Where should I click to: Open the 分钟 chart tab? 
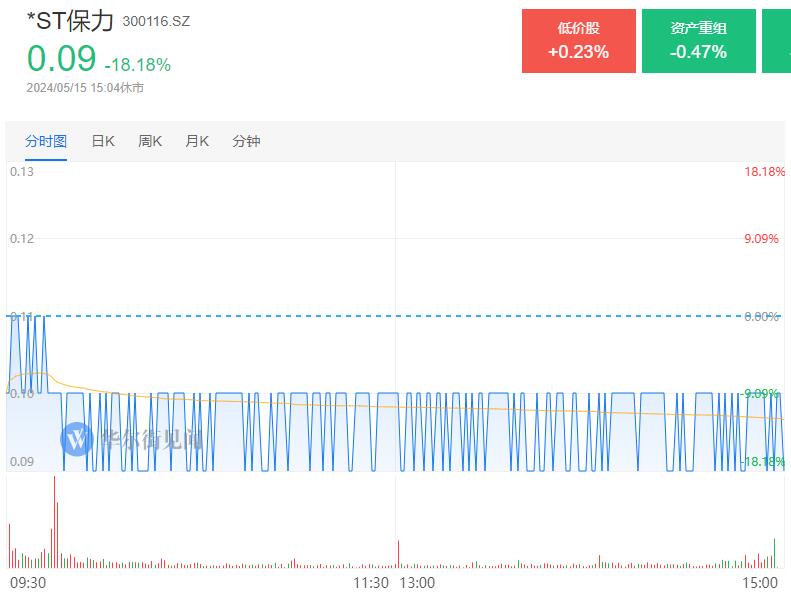click(246, 141)
